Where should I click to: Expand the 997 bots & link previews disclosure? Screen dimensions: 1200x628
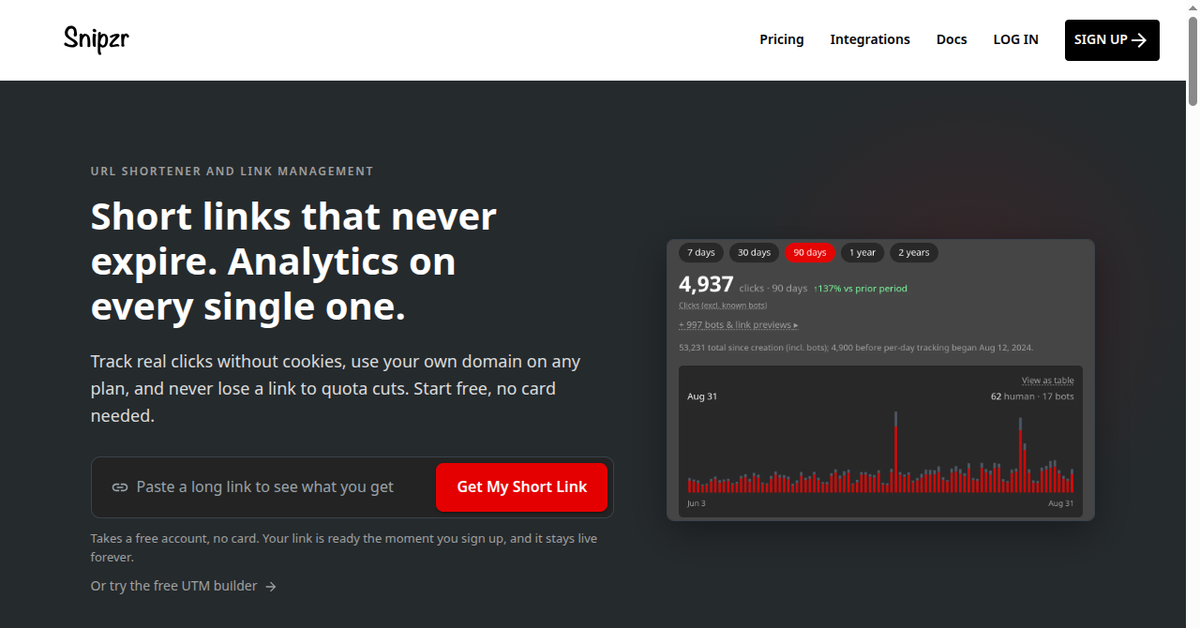click(738, 325)
